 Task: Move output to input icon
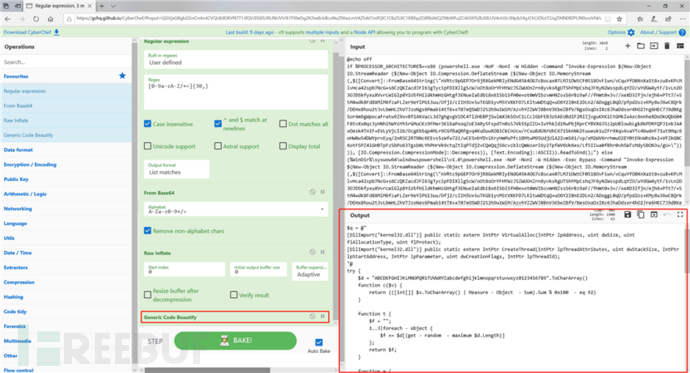[x=654, y=215]
